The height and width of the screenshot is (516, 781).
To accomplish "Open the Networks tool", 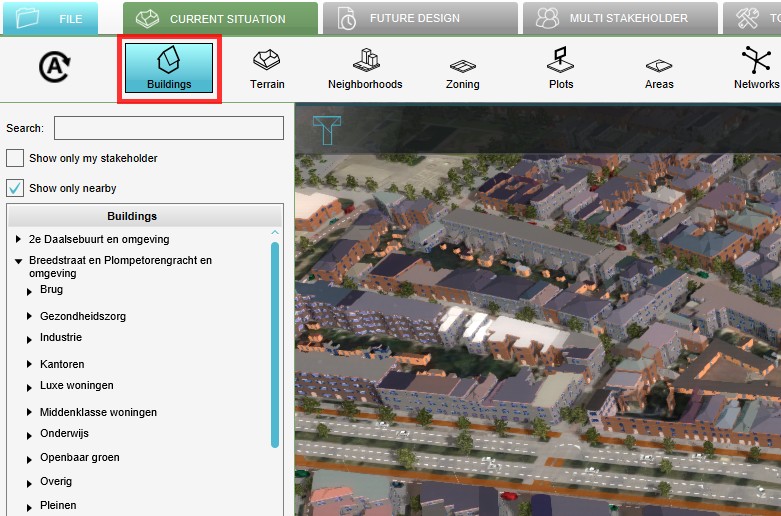I will 756,68.
